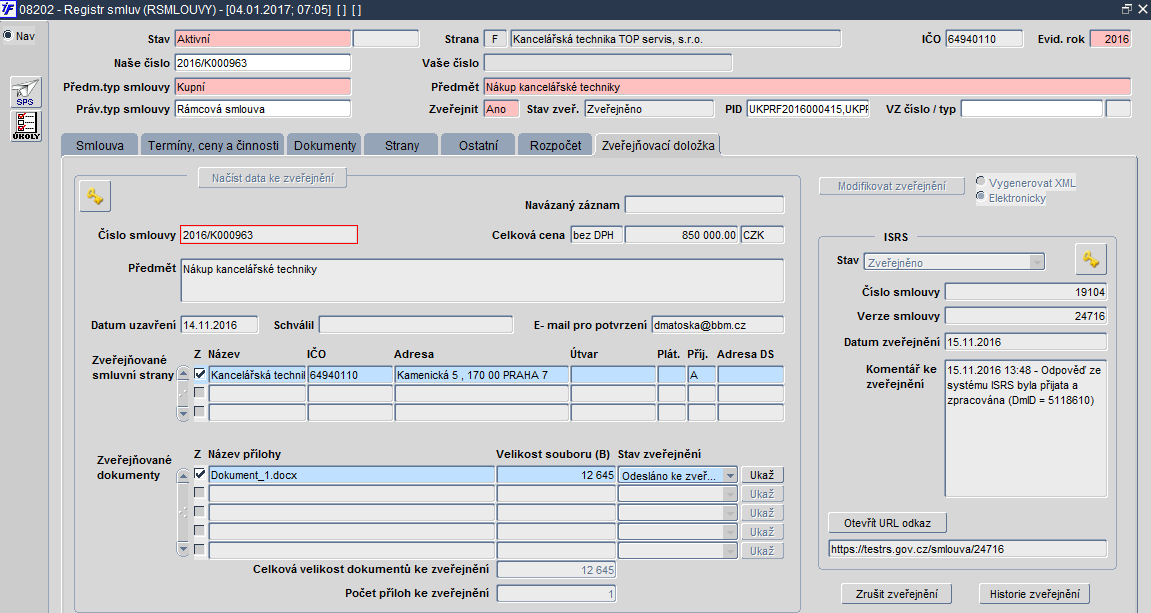The width and height of the screenshot is (1151, 613).
Task: Click Otevřít URL odkaz button
Action: (x=887, y=523)
